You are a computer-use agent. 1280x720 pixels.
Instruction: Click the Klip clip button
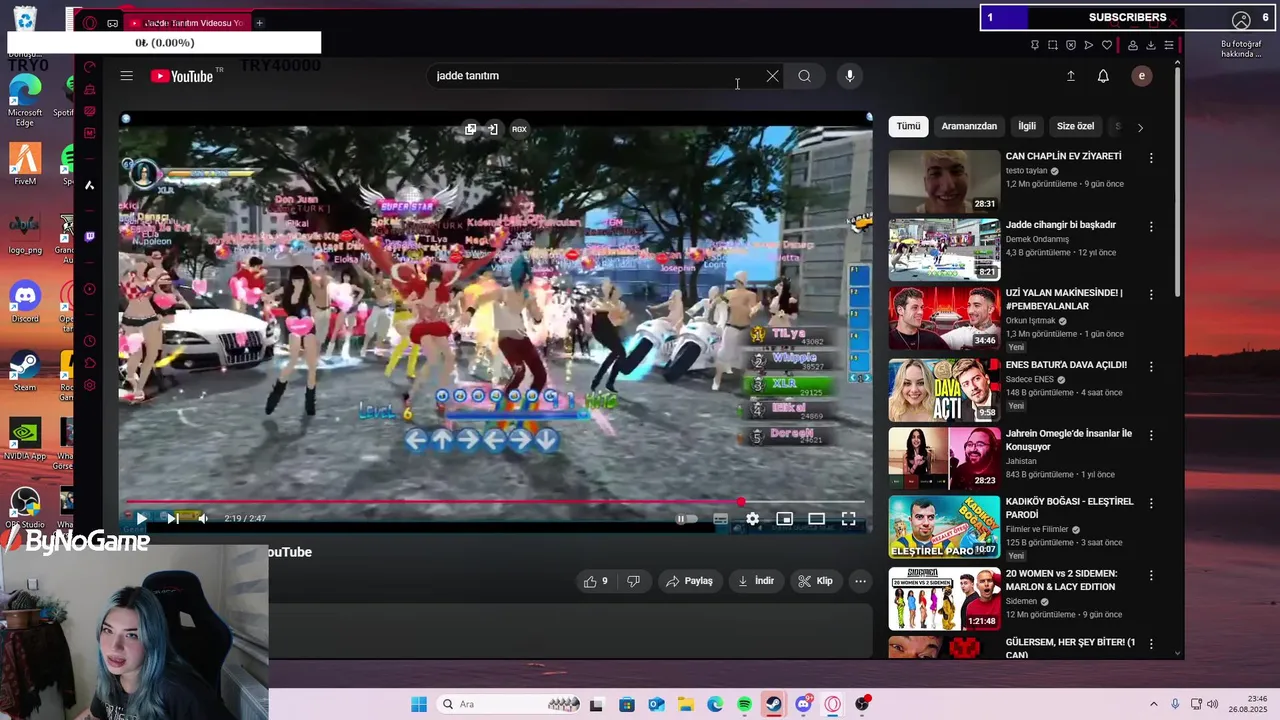[x=816, y=581]
